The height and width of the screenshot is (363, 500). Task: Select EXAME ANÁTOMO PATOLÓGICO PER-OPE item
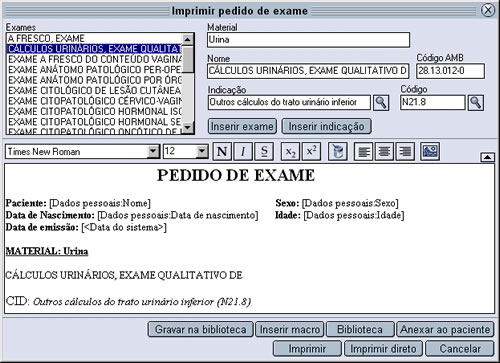(x=94, y=70)
